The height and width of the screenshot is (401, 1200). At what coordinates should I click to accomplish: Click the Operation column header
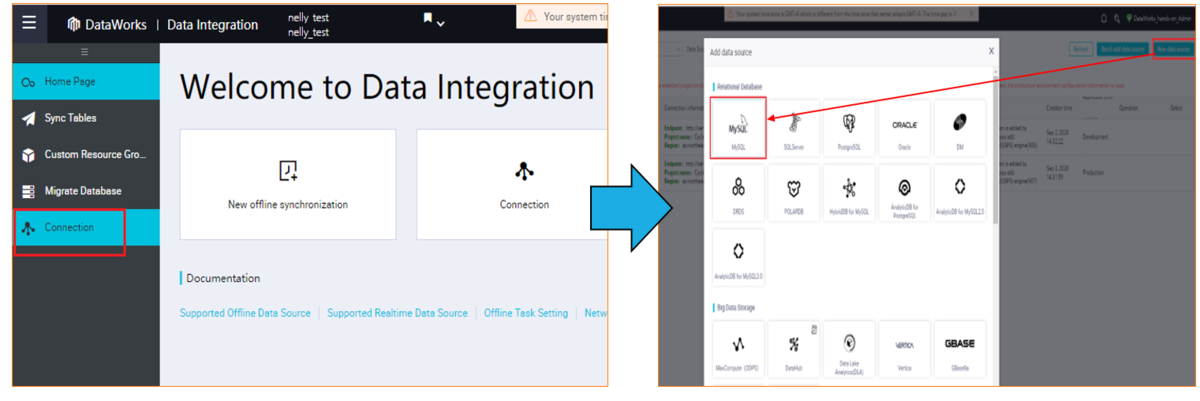tap(1128, 107)
